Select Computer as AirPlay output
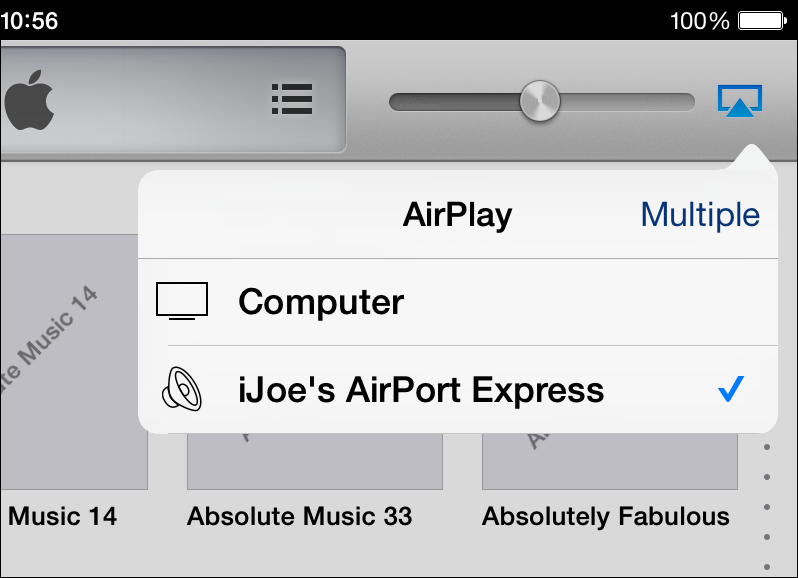Viewport: 798px width, 578px height. 458,302
